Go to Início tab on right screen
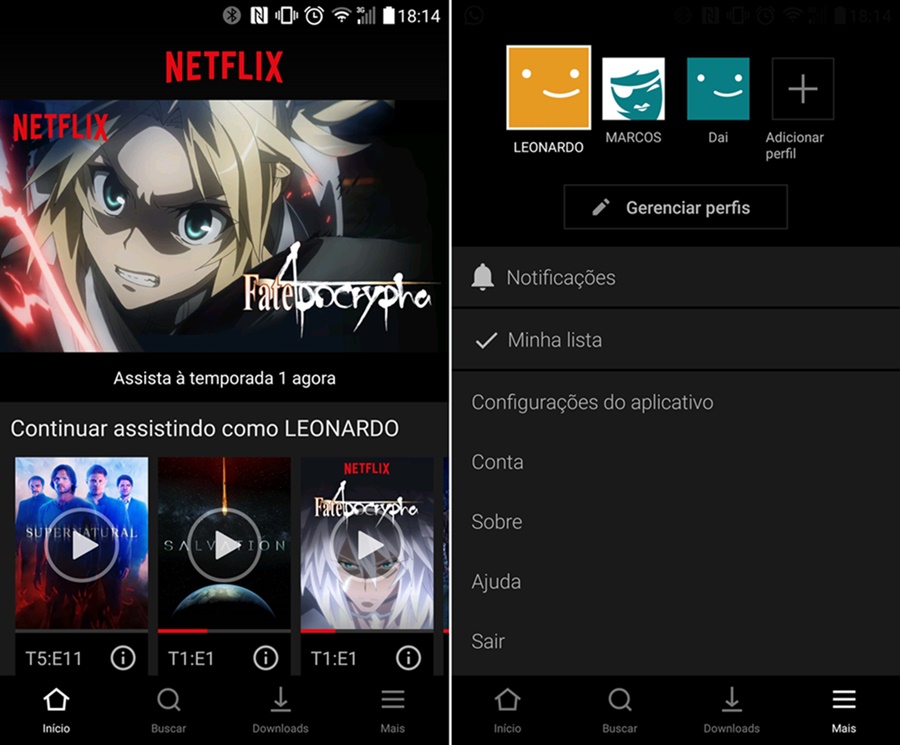Image resolution: width=900 pixels, height=745 pixels. tap(507, 711)
